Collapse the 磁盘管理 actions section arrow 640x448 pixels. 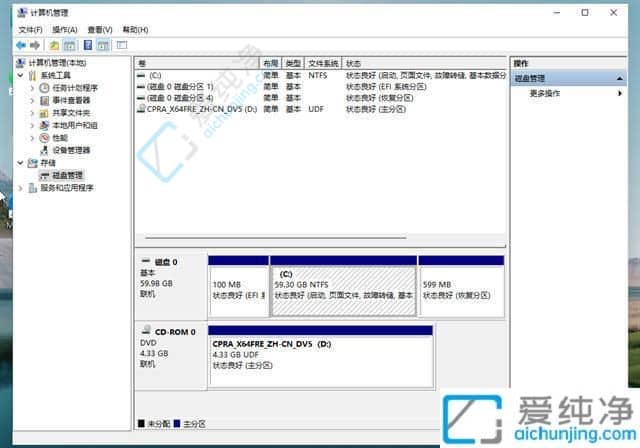pos(620,78)
